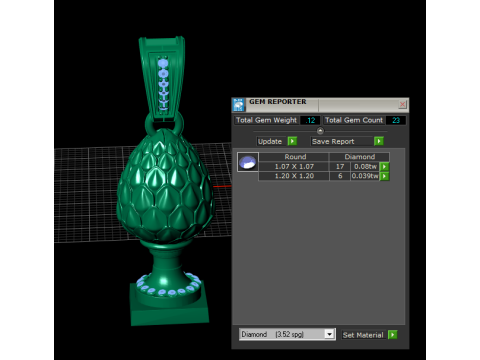The height and width of the screenshot is (360, 480).
Task: Click the GEM REPORTER title bar text
Action: (x=278, y=102)
